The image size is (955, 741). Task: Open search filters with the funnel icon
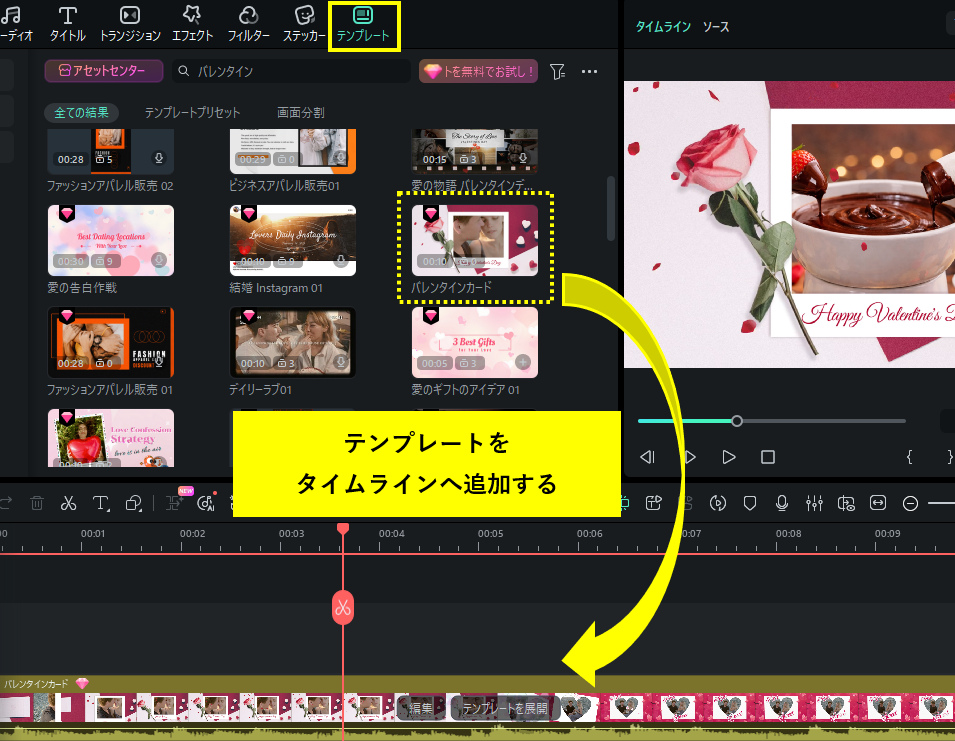click(x=557, y=71)
